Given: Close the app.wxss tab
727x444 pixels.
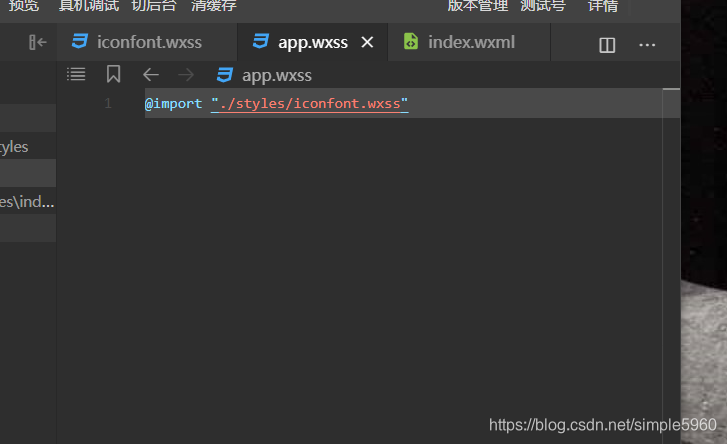Looking at the screenshot, I should 367,43.
